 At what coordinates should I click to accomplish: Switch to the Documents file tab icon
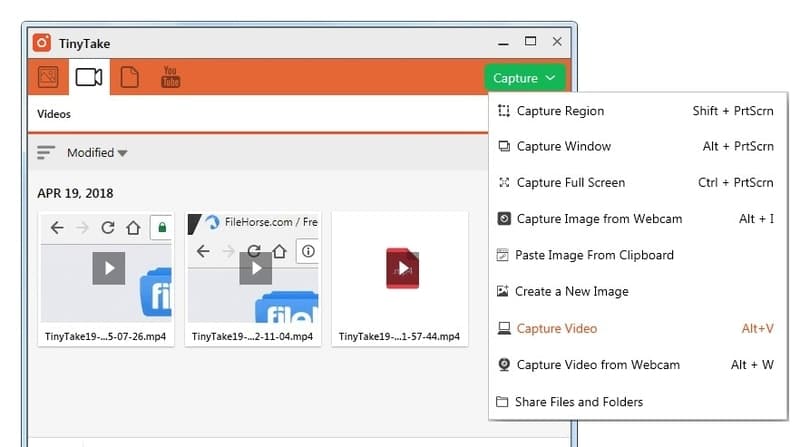click(130, 77)
